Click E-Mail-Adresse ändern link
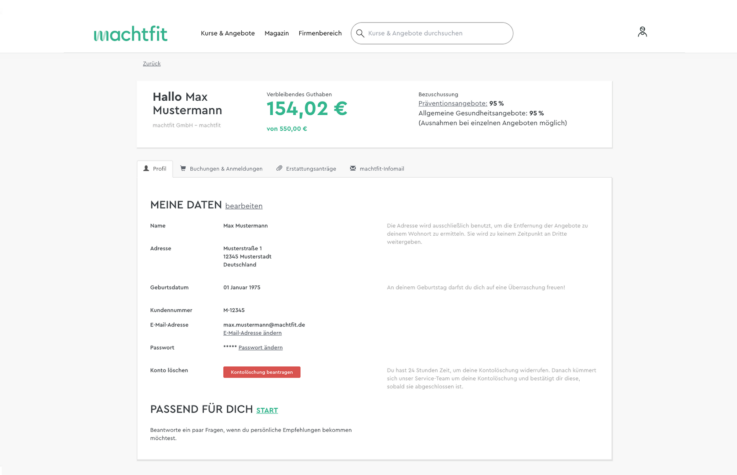Viewport: 737px width, 475px height. coord(245,333)
